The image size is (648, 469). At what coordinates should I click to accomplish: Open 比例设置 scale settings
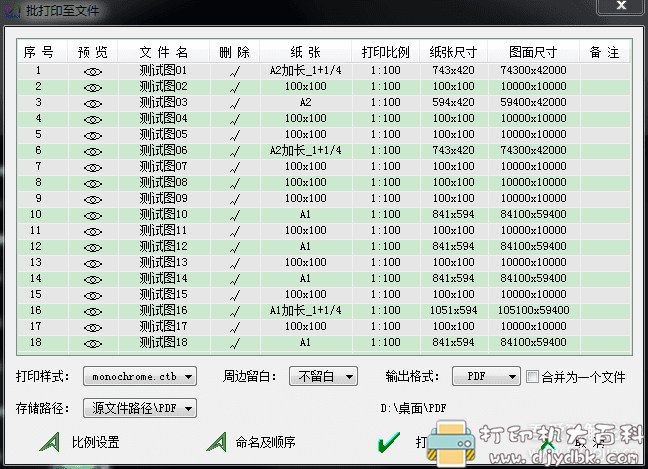95,442
